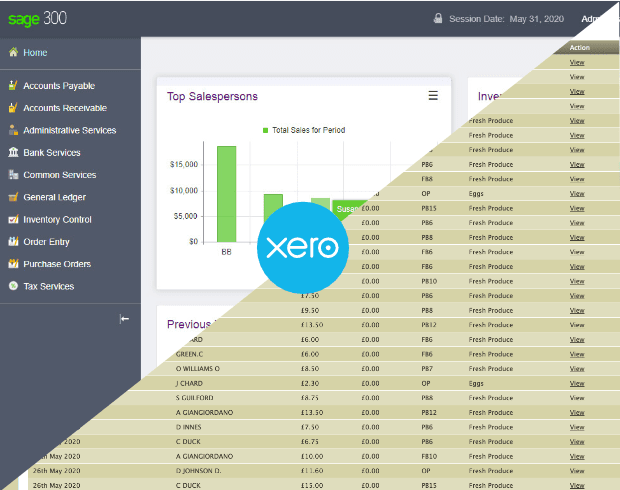Click the Sage 300 logo
Screen dimensions: 620x490
coord(38,19)
